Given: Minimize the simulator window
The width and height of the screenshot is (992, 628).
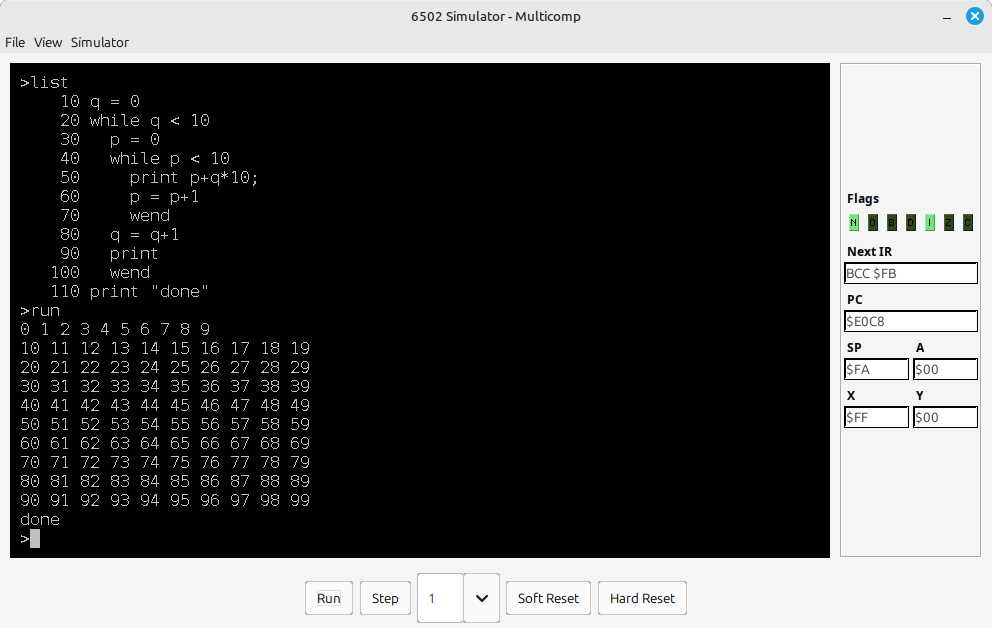Looking at the screenshot, I should coord(946,16).
